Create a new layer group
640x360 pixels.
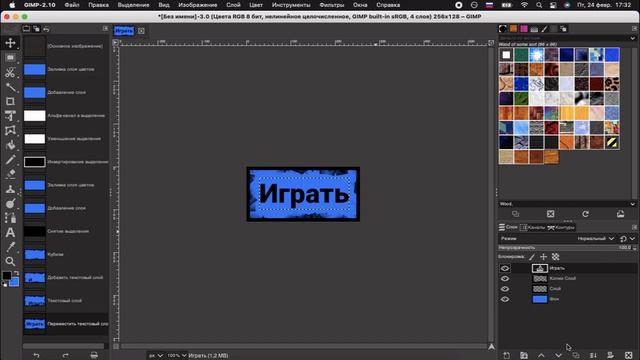coord(524,356)
